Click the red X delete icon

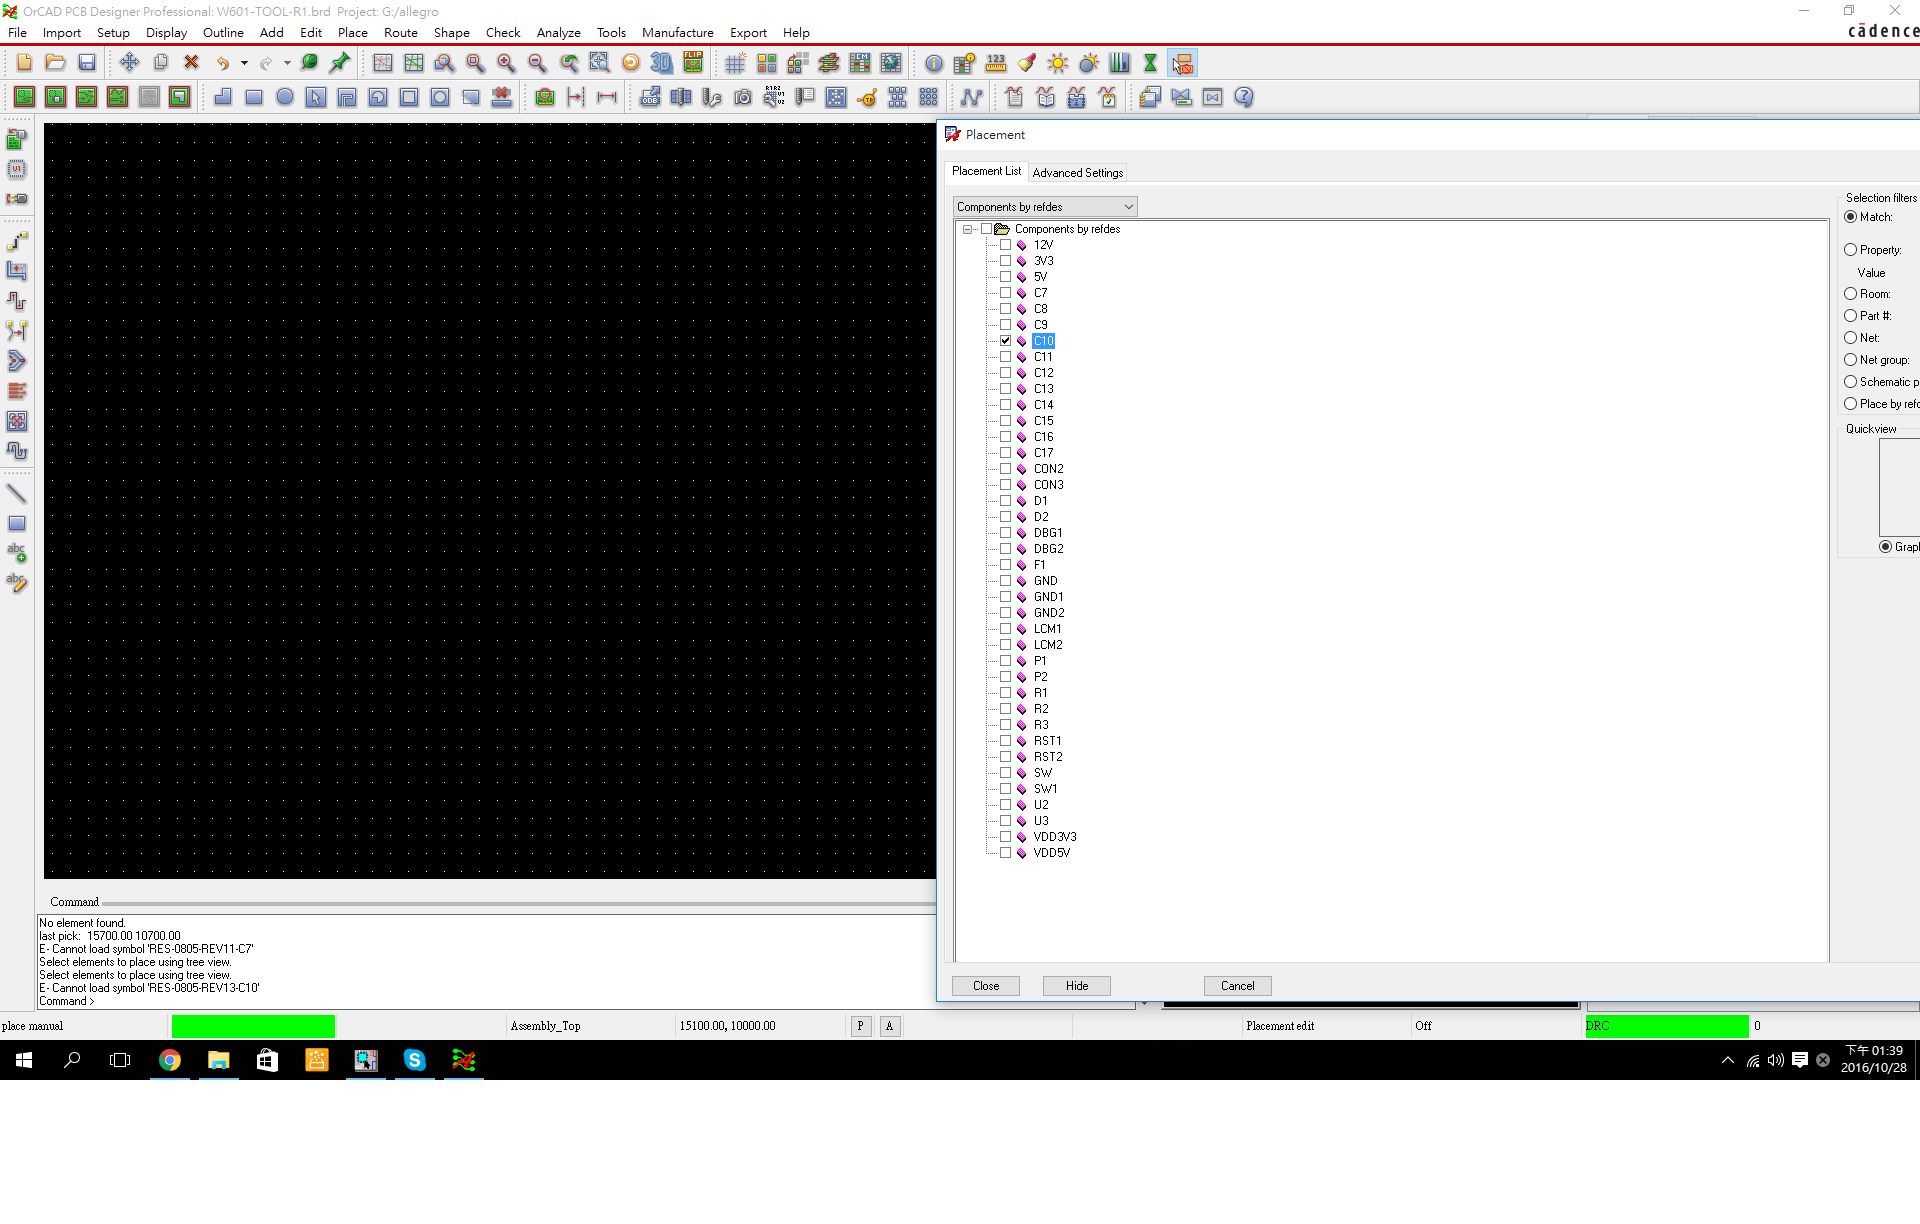point(191,63)
